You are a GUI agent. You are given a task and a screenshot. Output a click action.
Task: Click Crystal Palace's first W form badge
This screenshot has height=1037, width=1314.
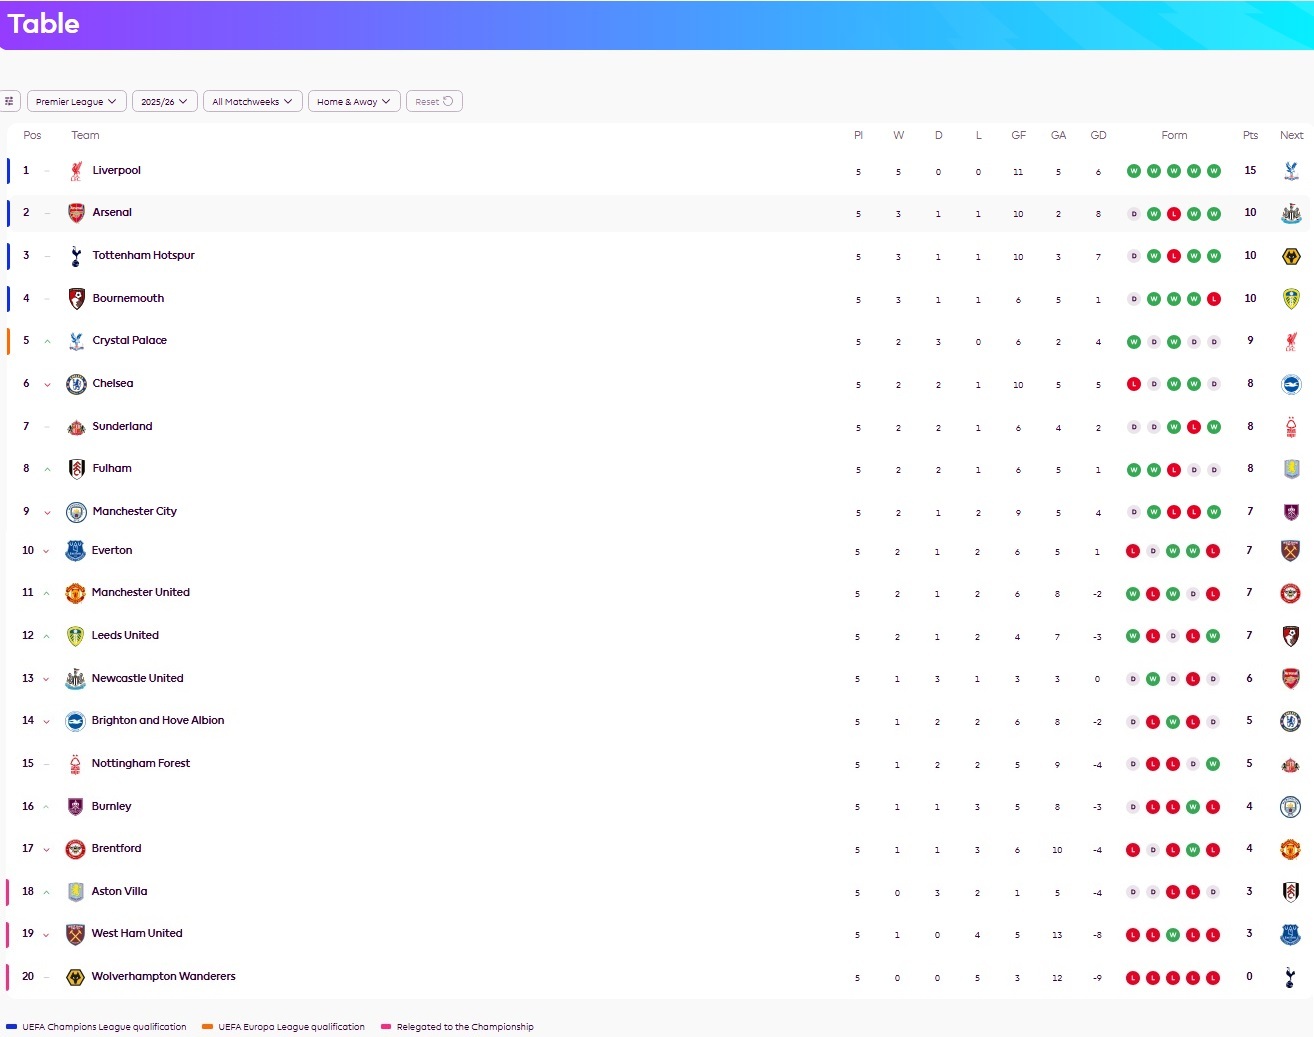click(1134, 342)
